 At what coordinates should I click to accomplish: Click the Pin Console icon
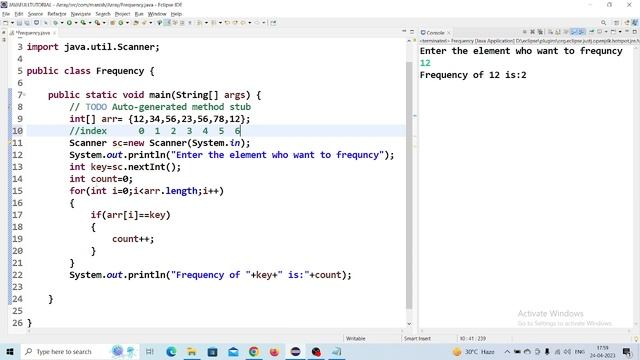click(592, 32)
